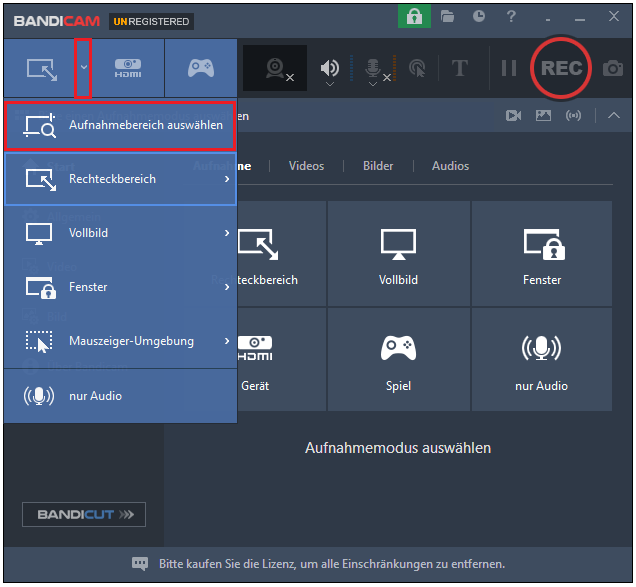Toggle text overlay tool
Screen dimensions: 636x587
pos(460,68)
